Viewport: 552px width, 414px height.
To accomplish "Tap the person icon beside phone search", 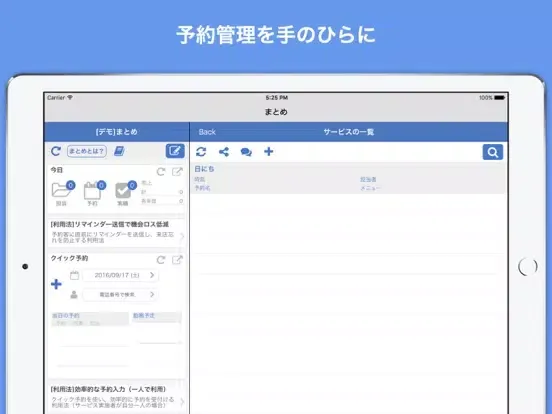I will click(74, 294).
